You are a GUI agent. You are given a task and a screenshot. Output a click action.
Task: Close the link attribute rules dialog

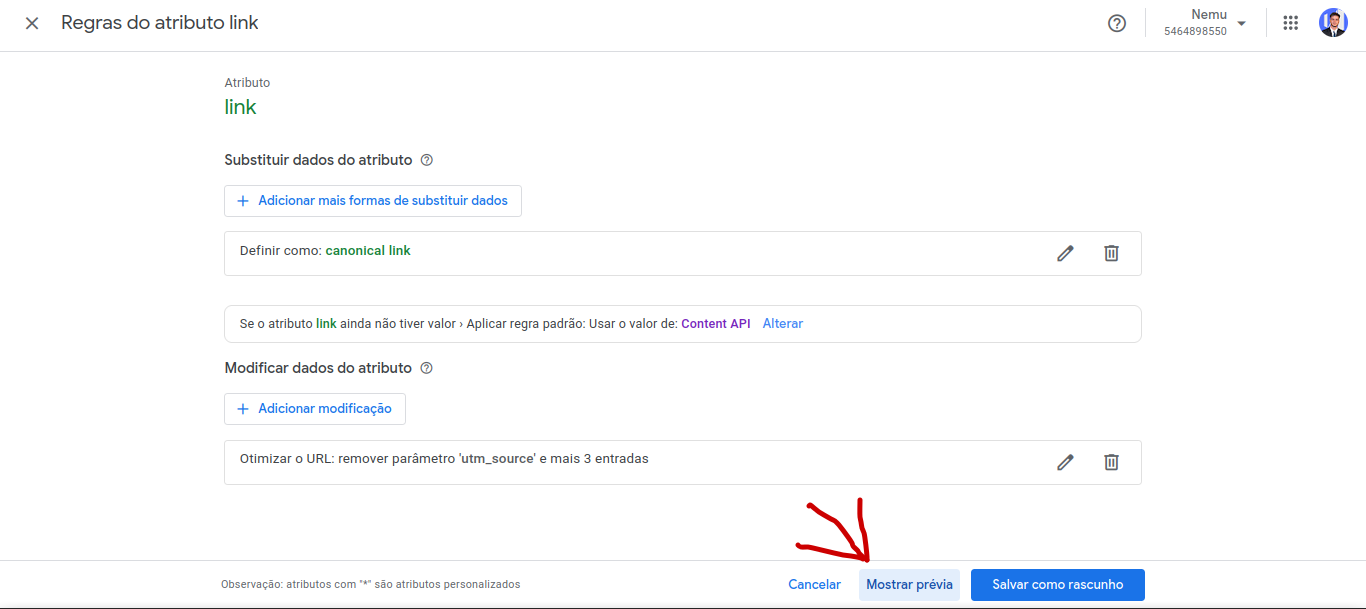(x=32, y=23)
